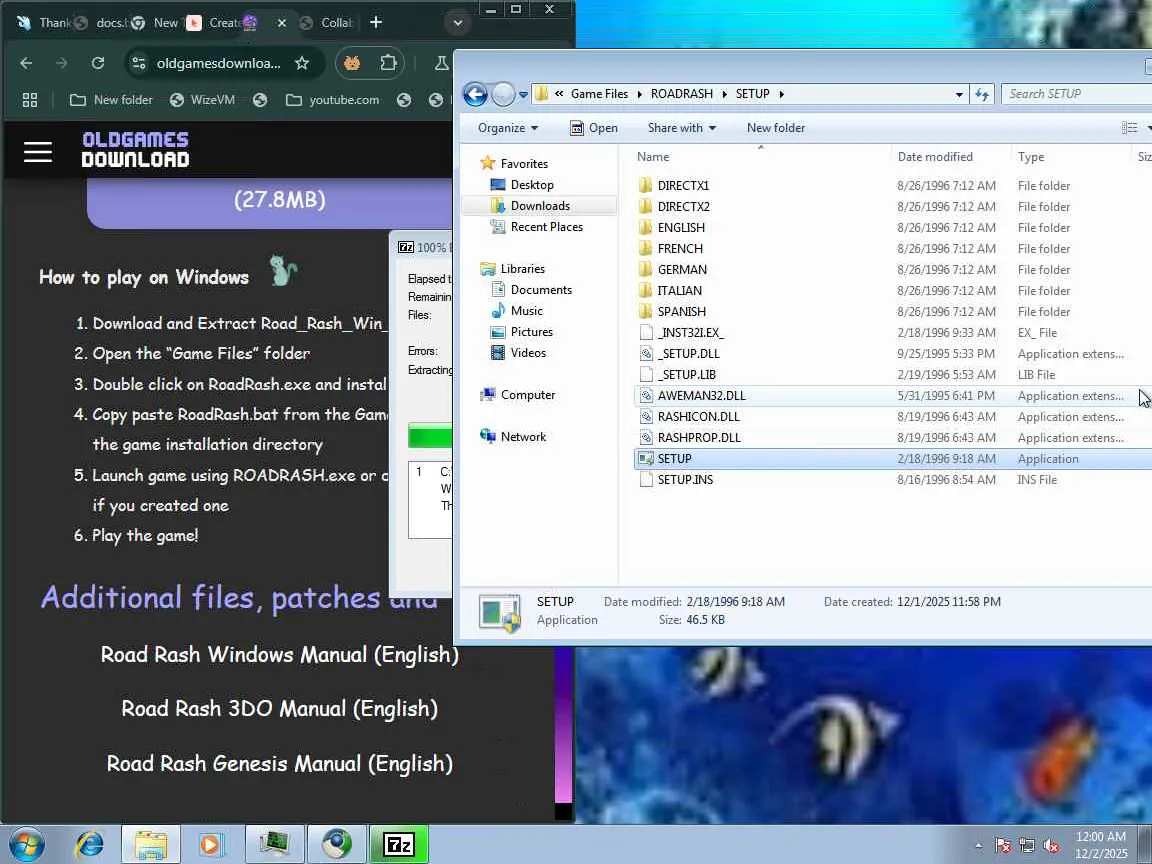Open Chrome extensions puzzle icon
This screenshot has width=1152, height=864.
tap(388, 63)
